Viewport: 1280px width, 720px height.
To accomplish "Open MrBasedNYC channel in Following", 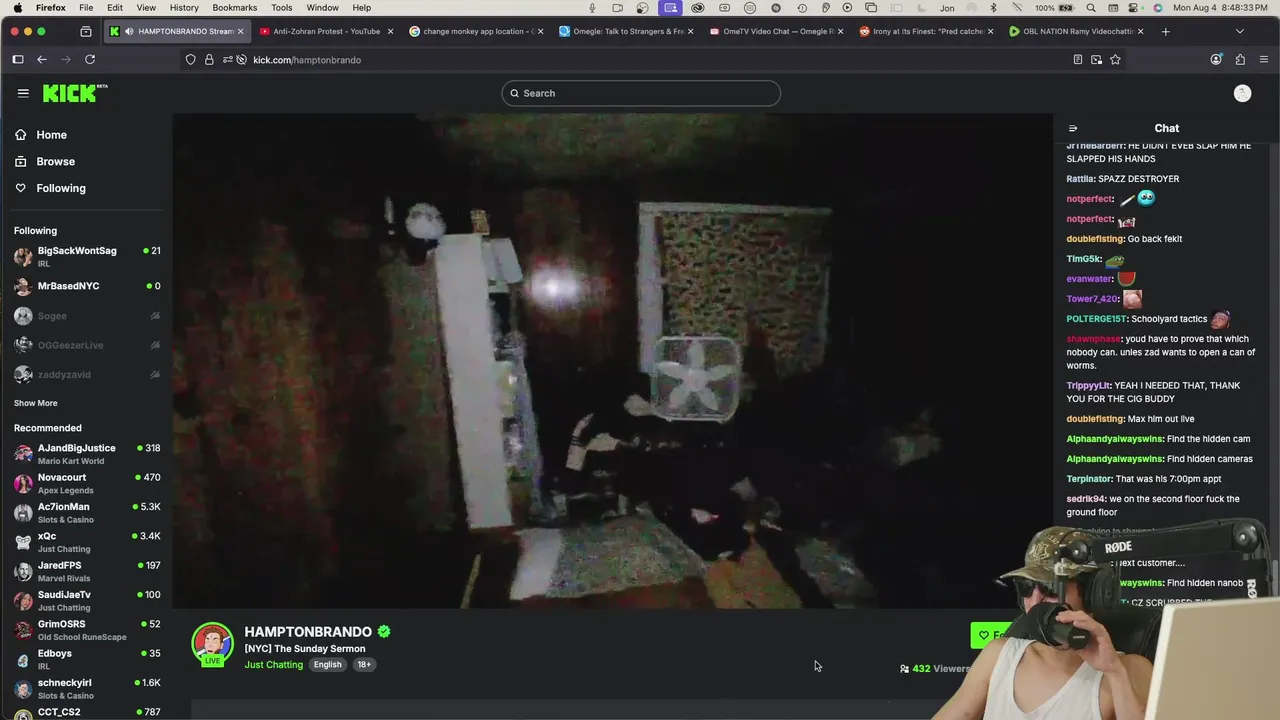I will point(87,286).
